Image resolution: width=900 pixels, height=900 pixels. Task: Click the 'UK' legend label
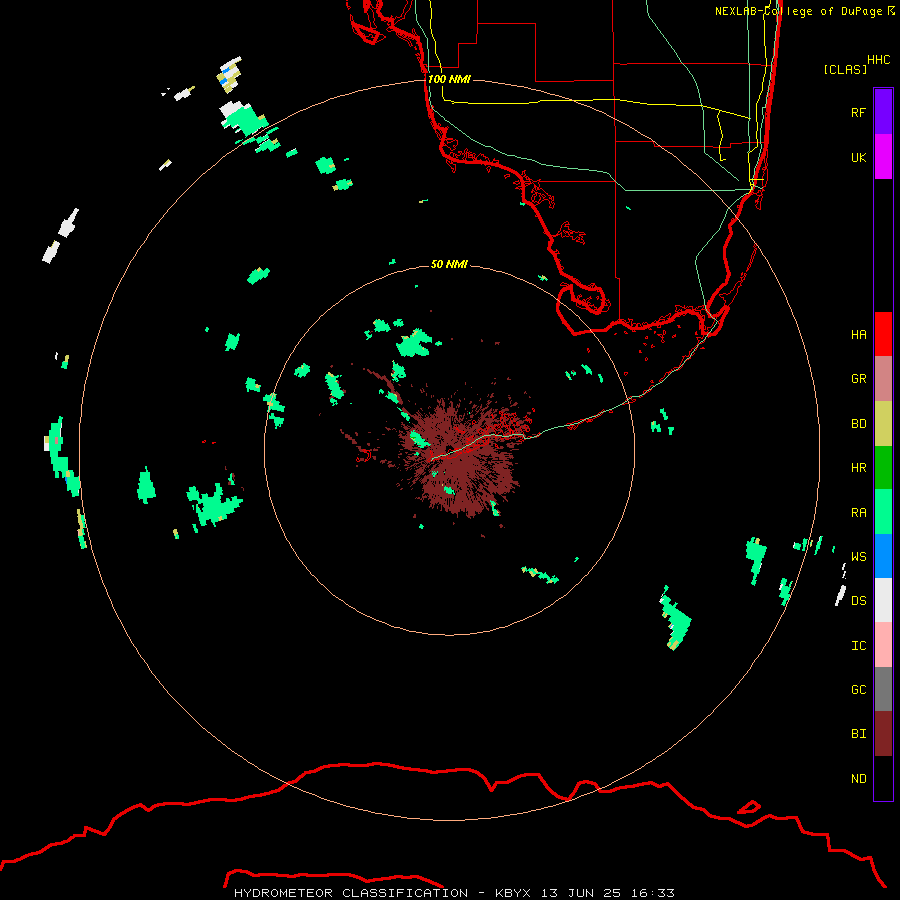tap(858, 157)
